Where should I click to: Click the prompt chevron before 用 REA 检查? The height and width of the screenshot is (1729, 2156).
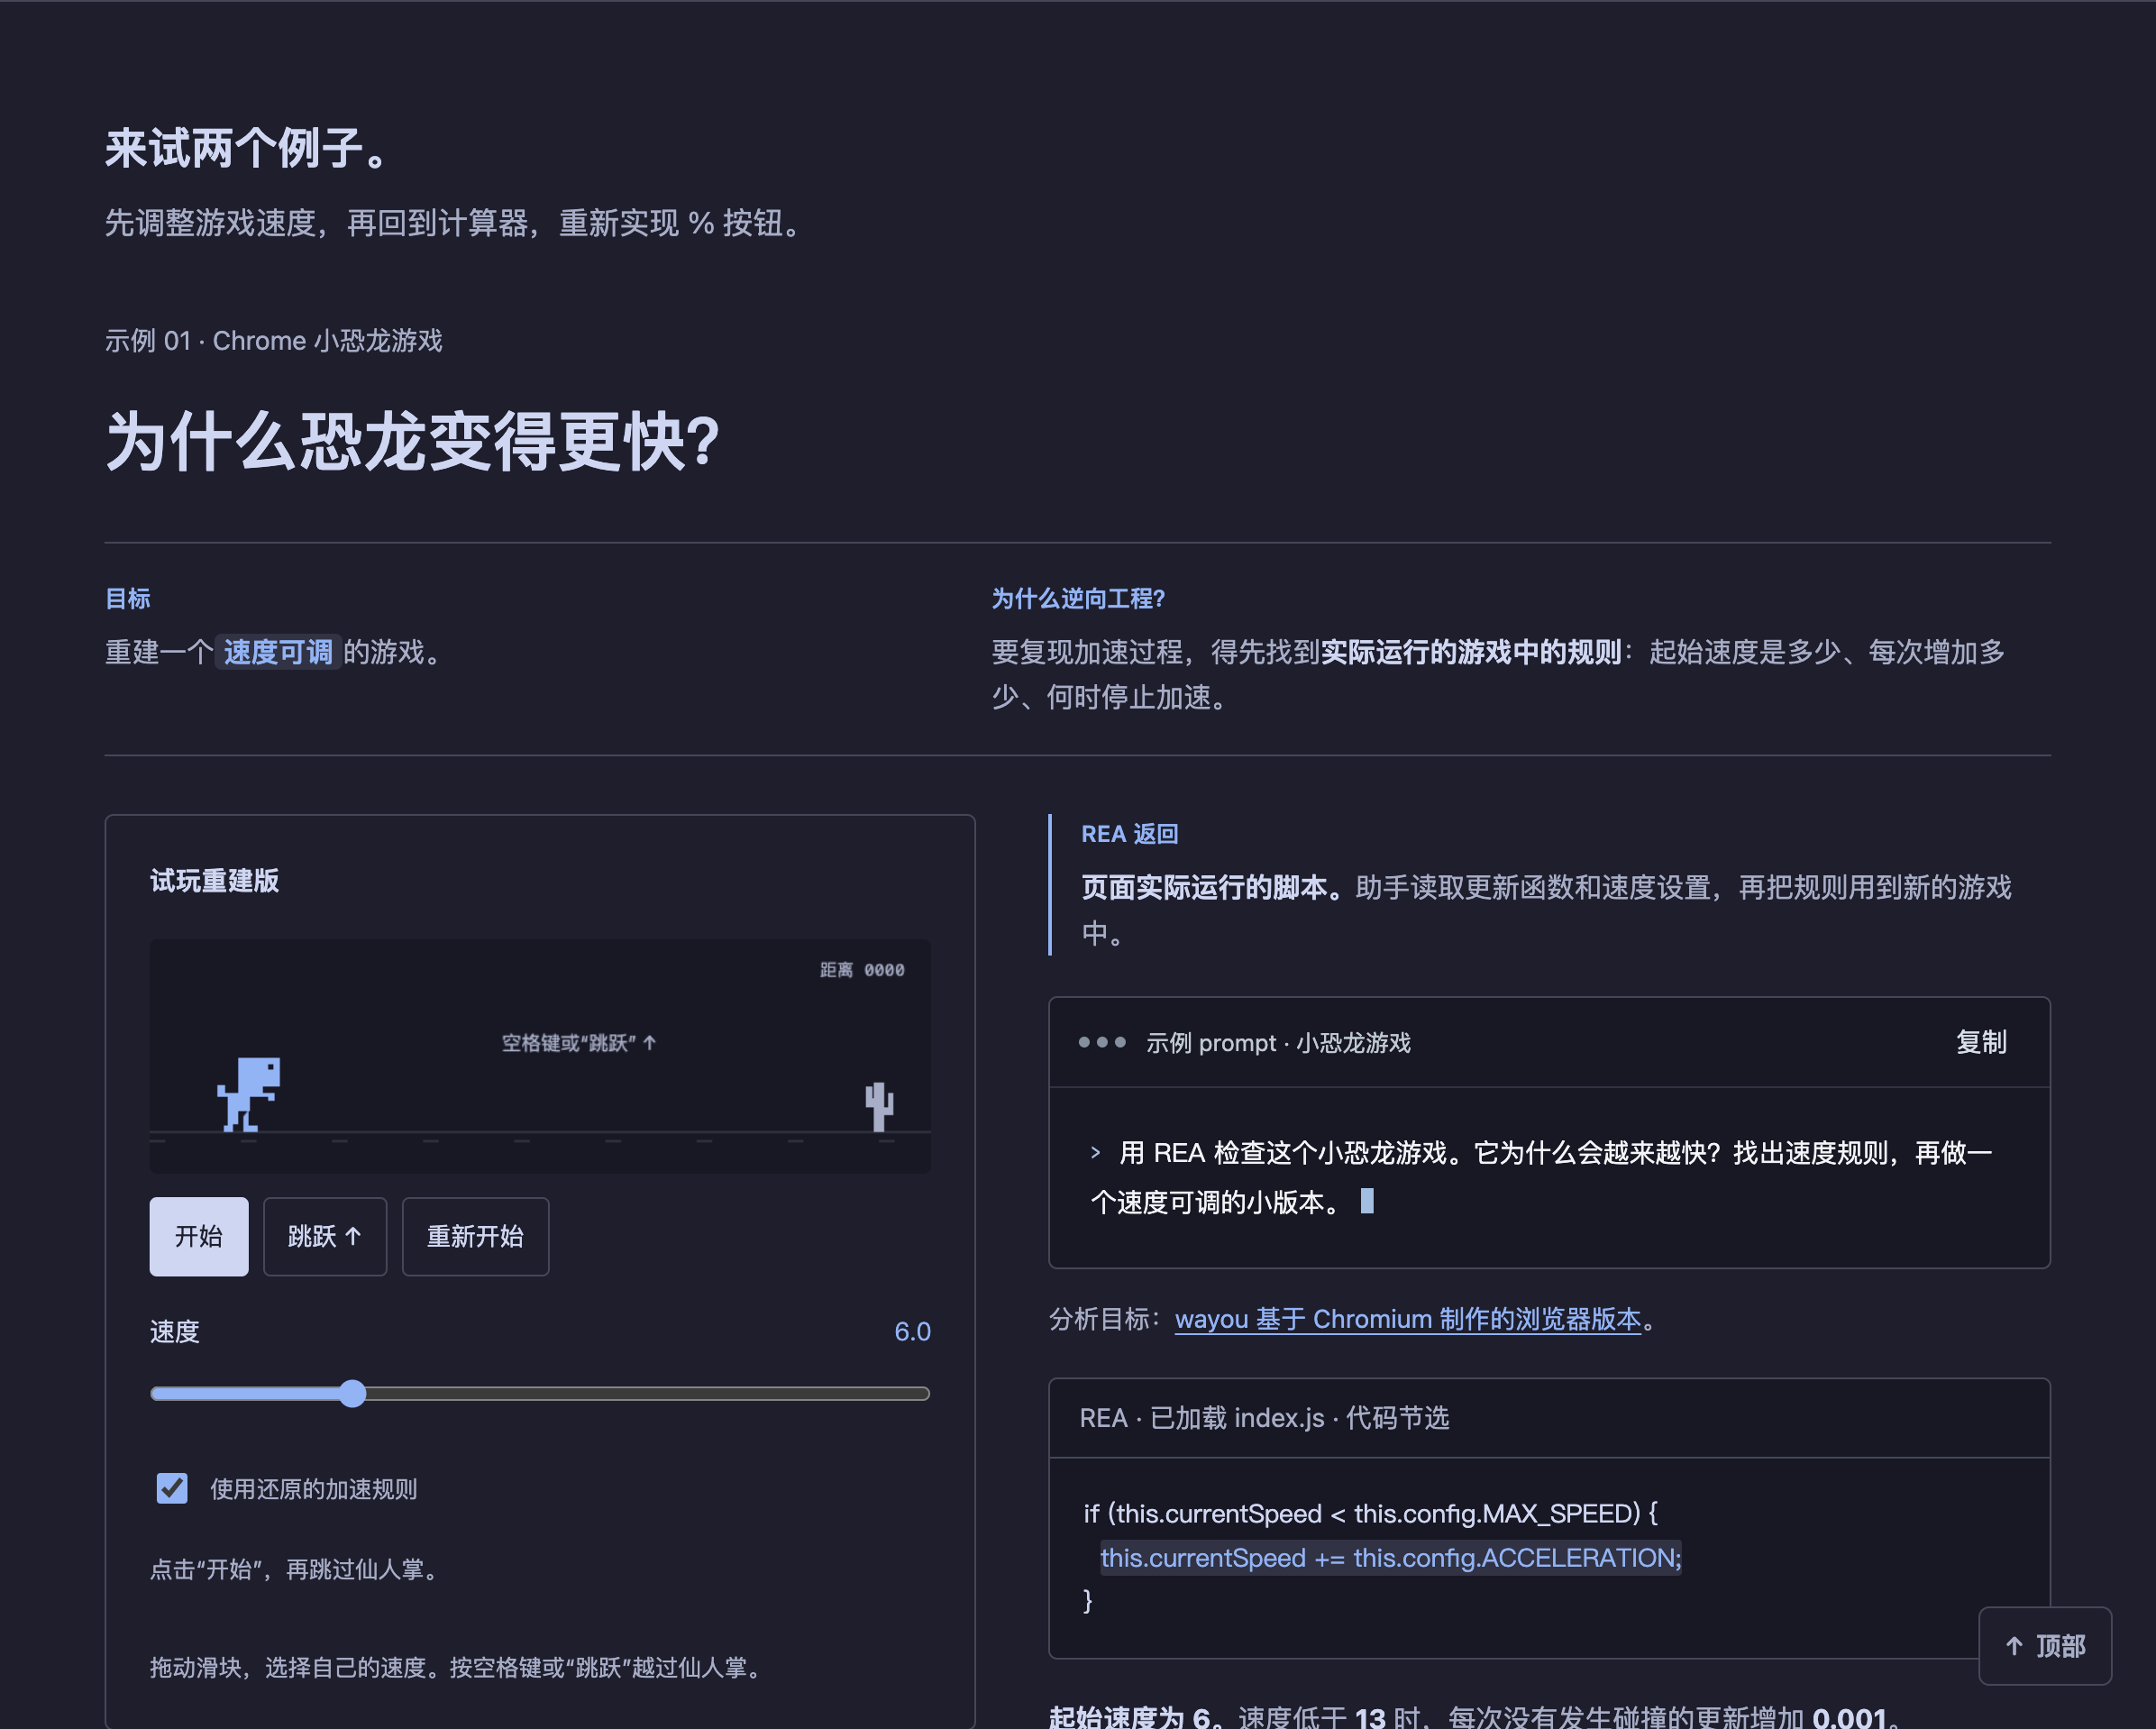1095,1153
